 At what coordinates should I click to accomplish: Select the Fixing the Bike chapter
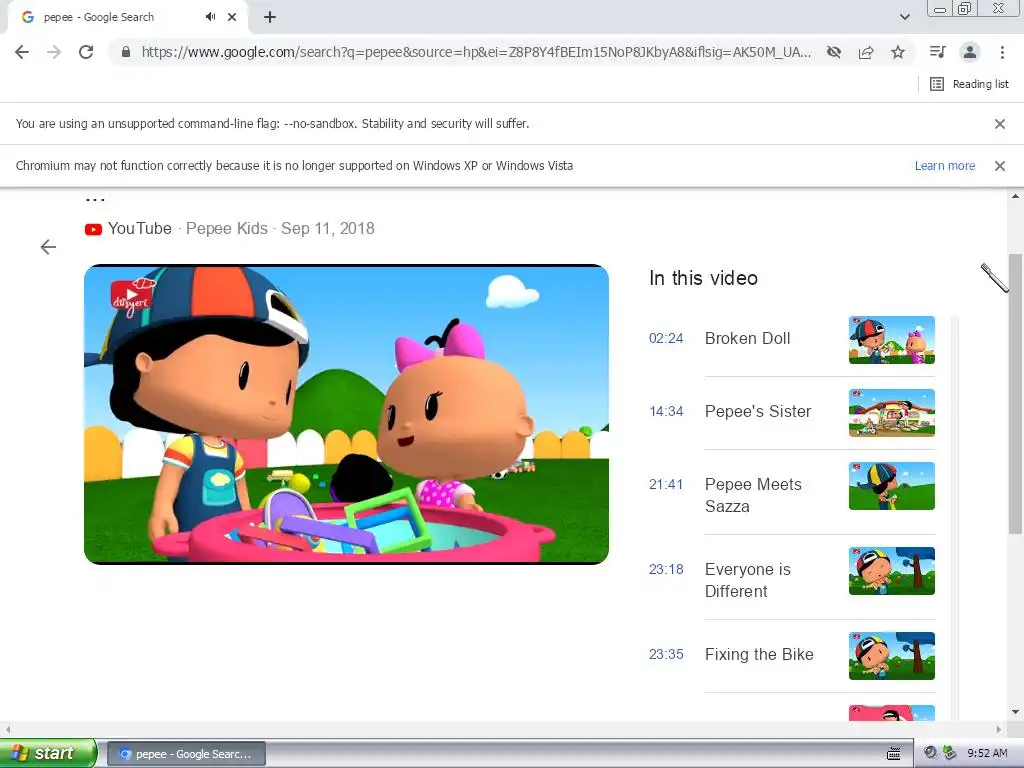pos(759,654)
